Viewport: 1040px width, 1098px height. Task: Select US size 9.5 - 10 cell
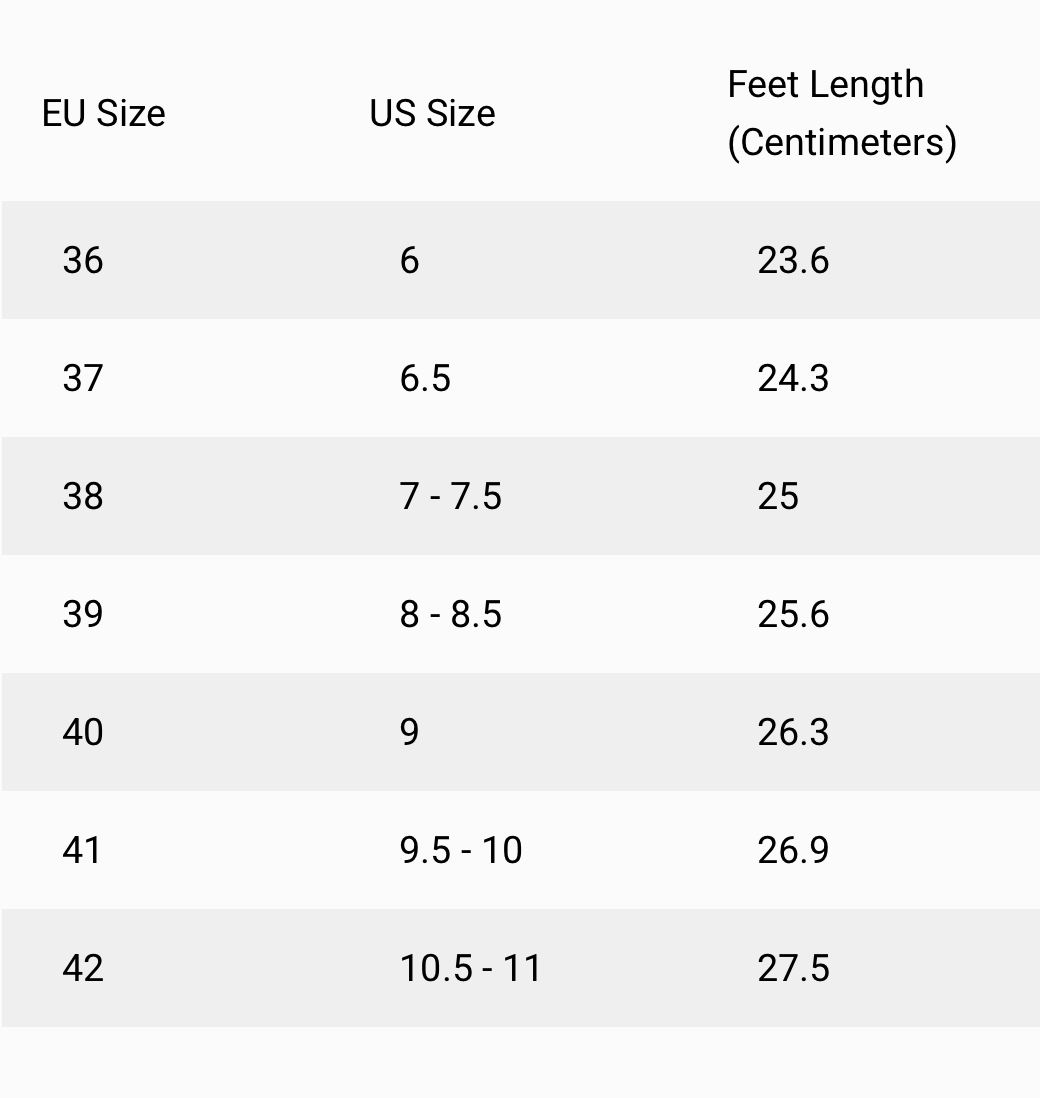pos(461,850)
